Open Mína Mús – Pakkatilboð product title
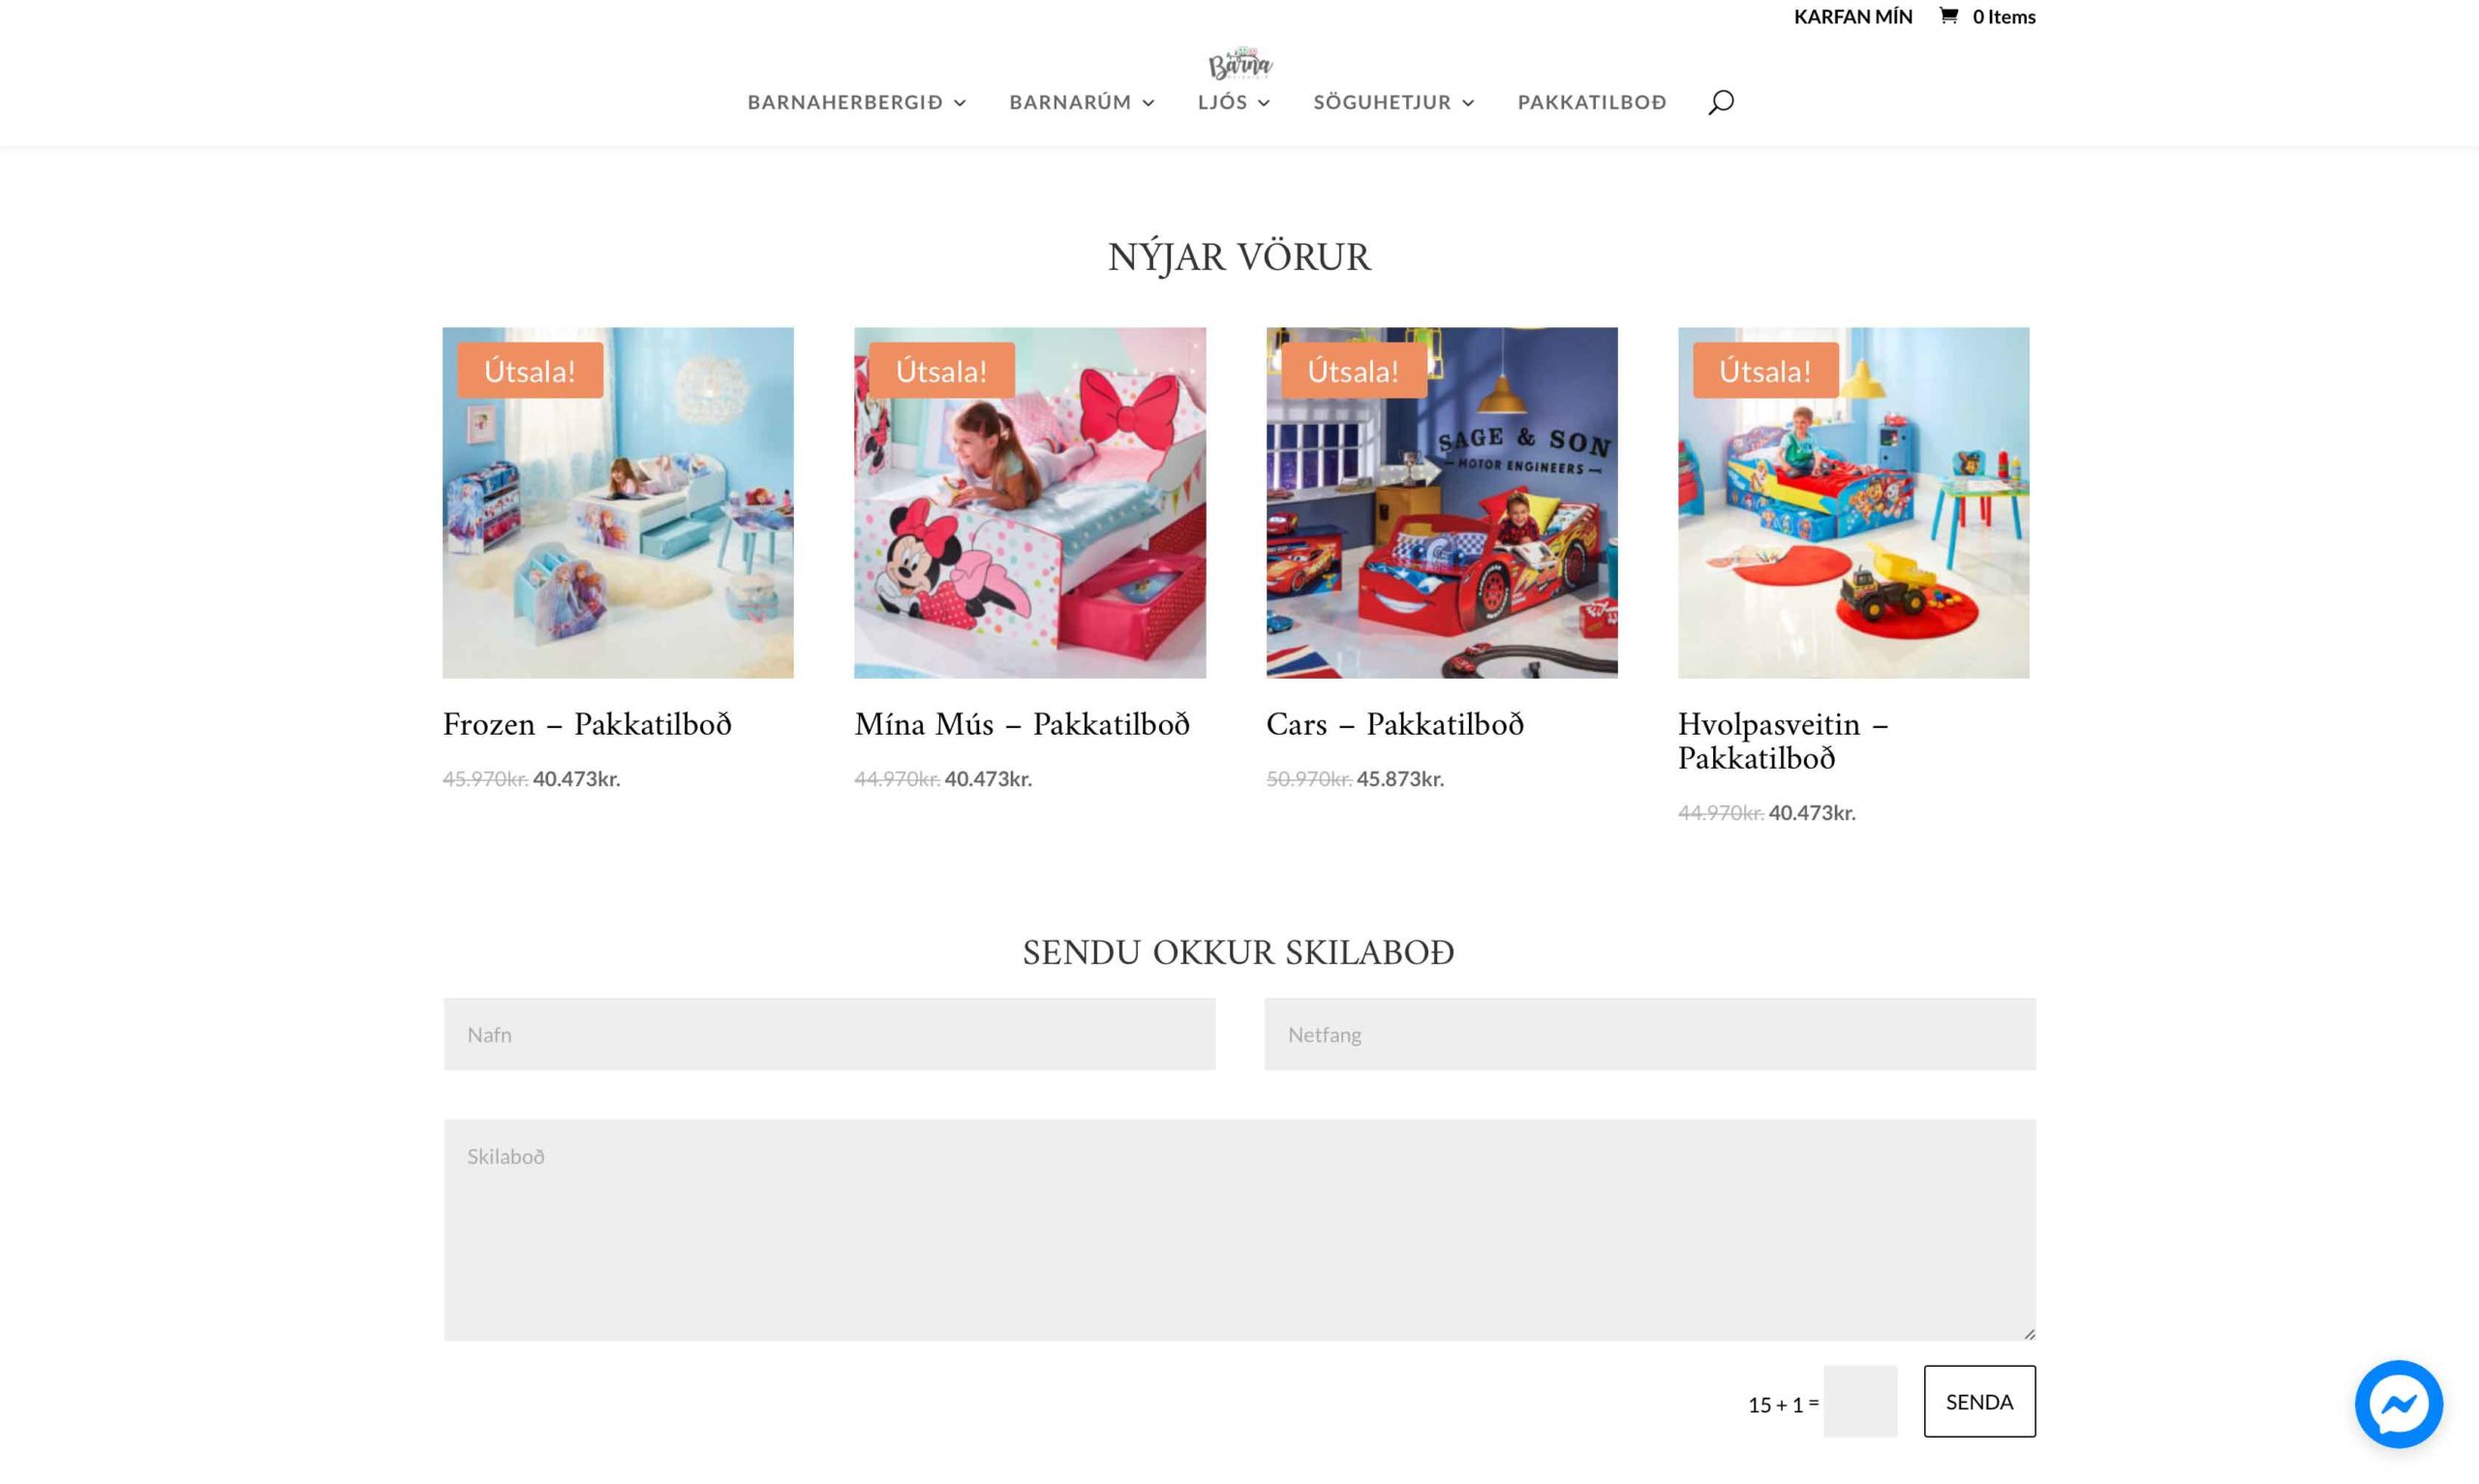This screenshot has height=1484, width=2479. 1022,724
